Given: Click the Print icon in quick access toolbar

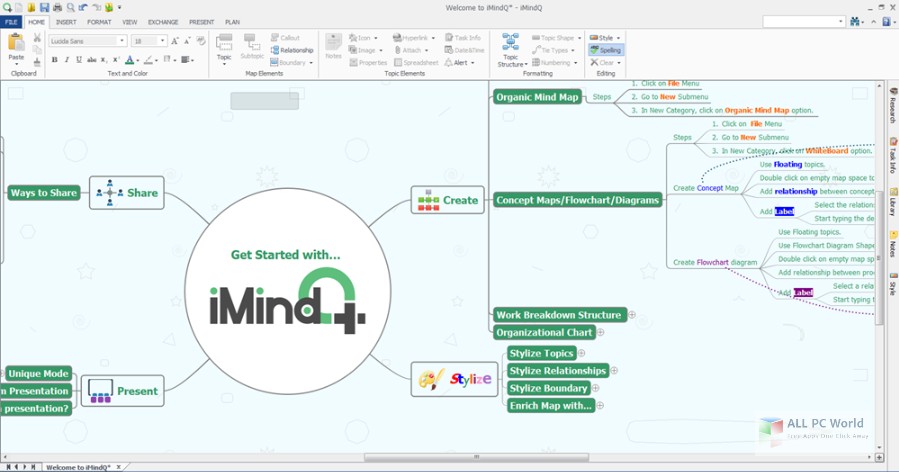Looking at the screenshot, I should click(57, 7).
